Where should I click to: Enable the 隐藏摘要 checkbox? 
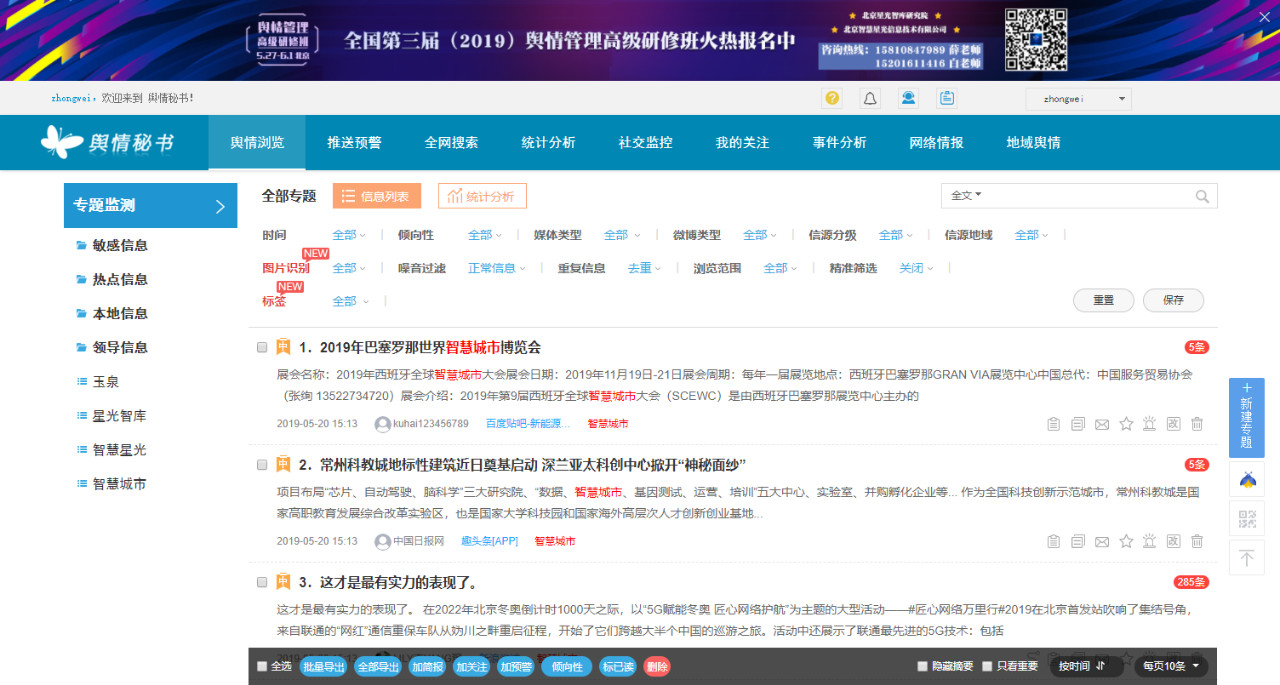coord(922,666)
